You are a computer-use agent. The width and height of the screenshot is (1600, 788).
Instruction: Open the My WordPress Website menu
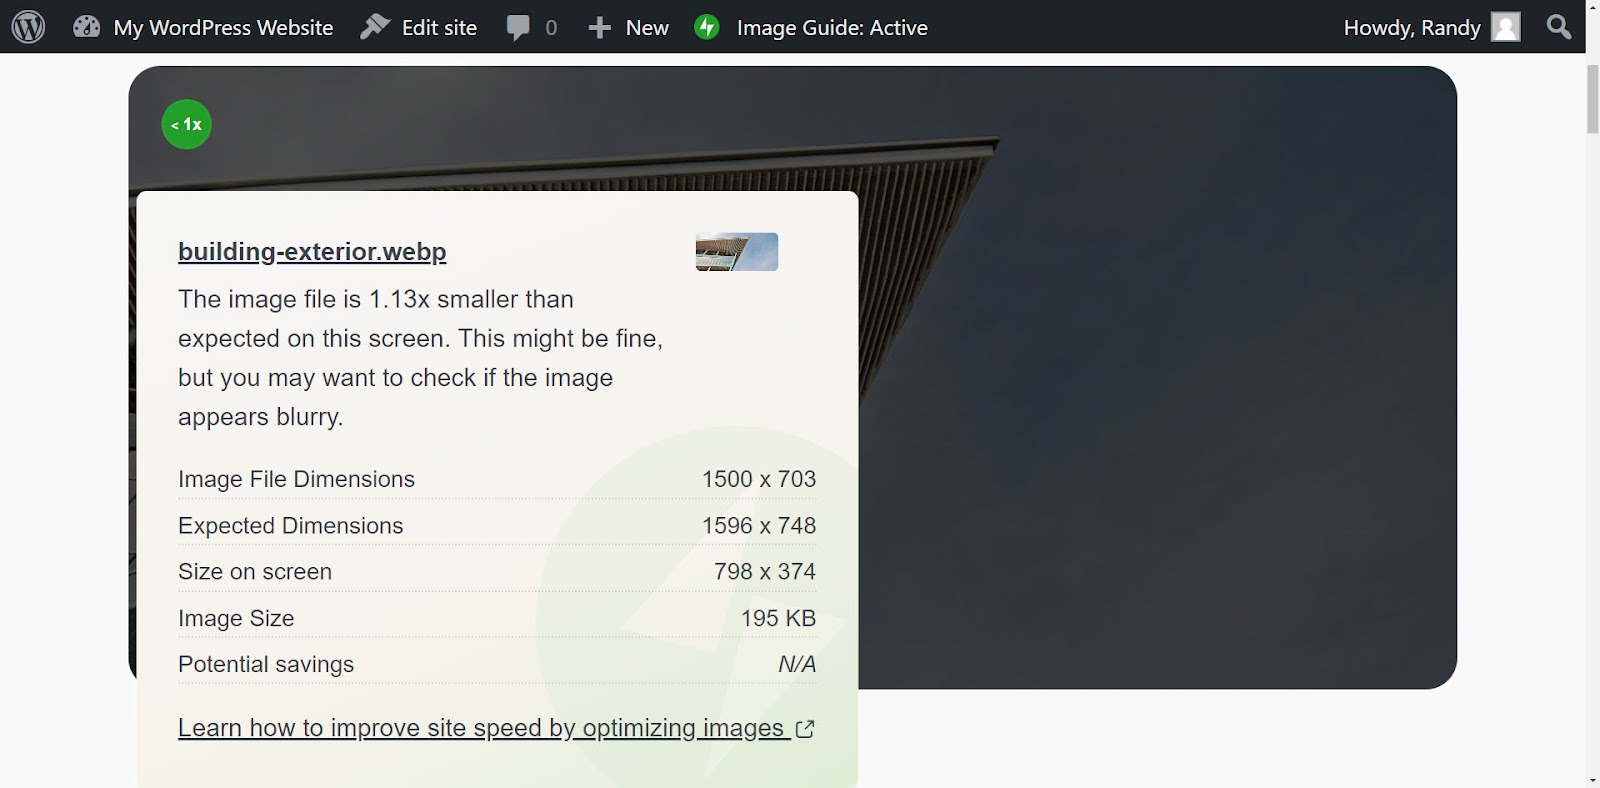point(223,28)
